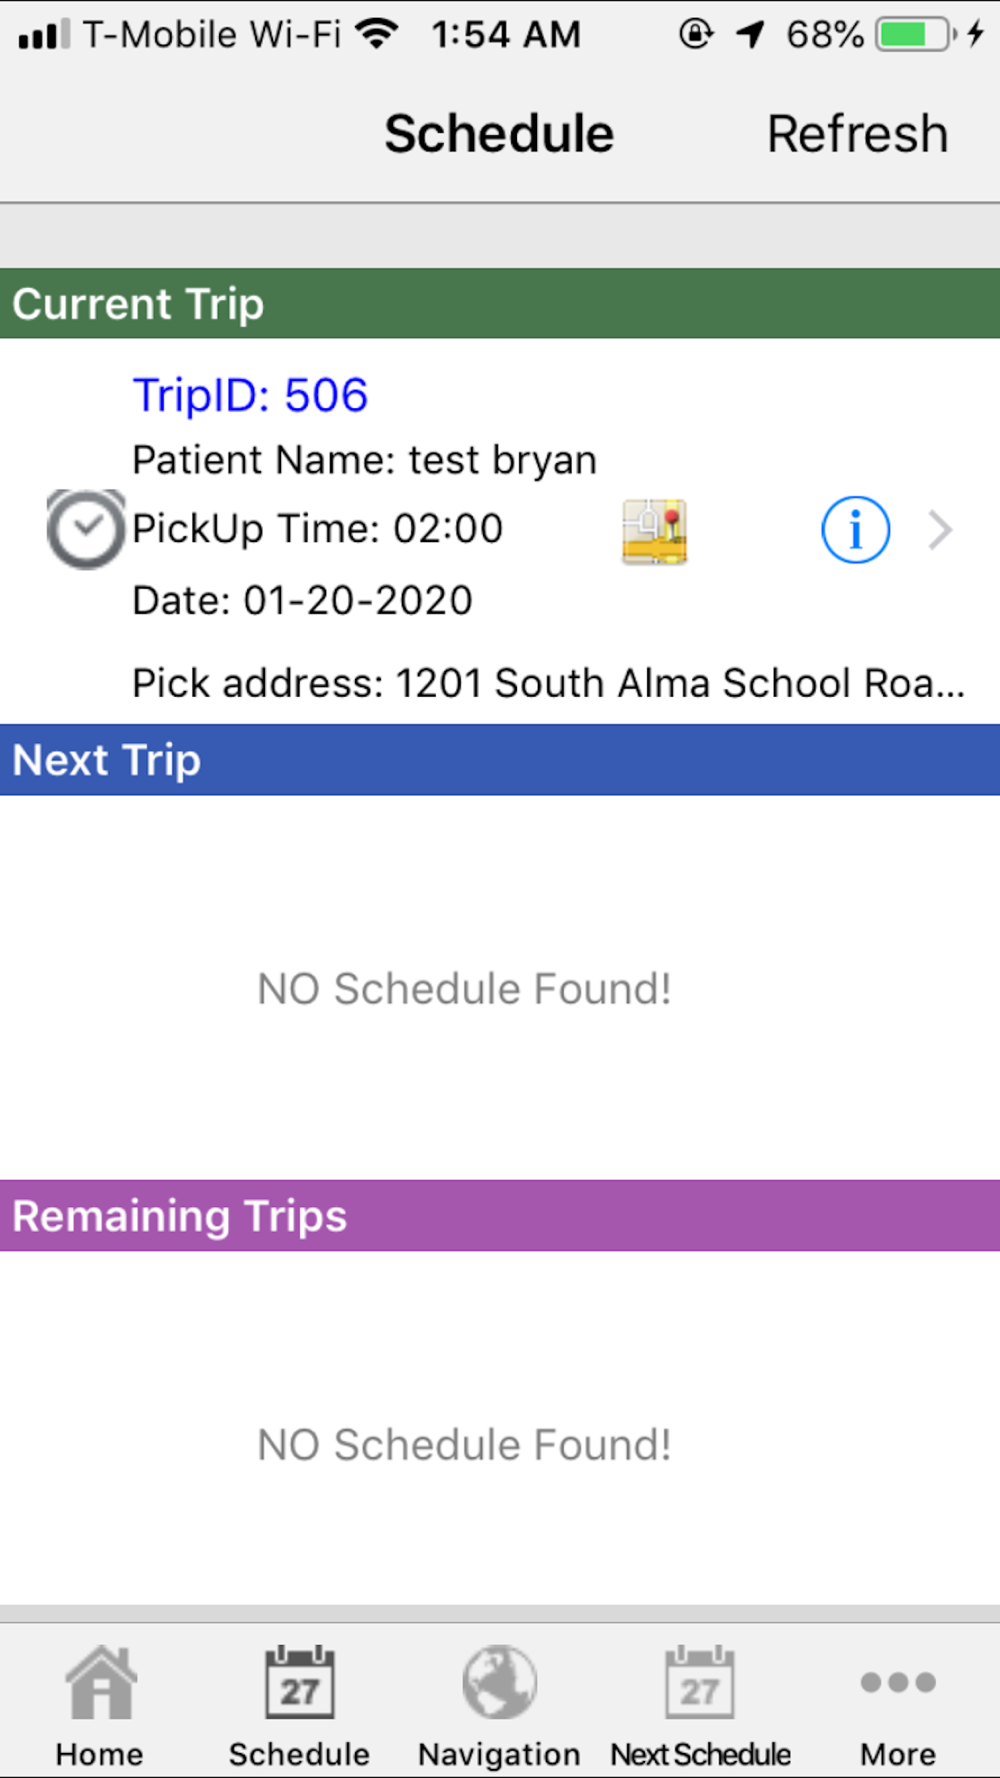1000x1778 pixels.
Task: Tap the Patient Name: test bryan line
Action: (364, 460)
